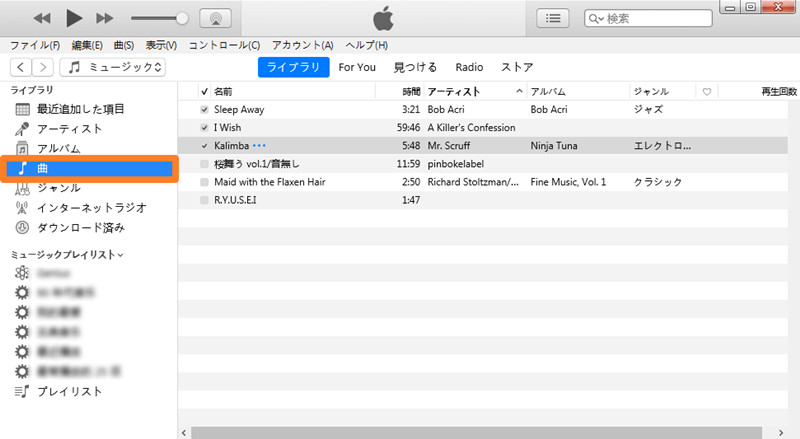Screen dimensions: 800x439
Task: Check the R.Y.U.S.E.I checkbox
Action: coord(205,200)
